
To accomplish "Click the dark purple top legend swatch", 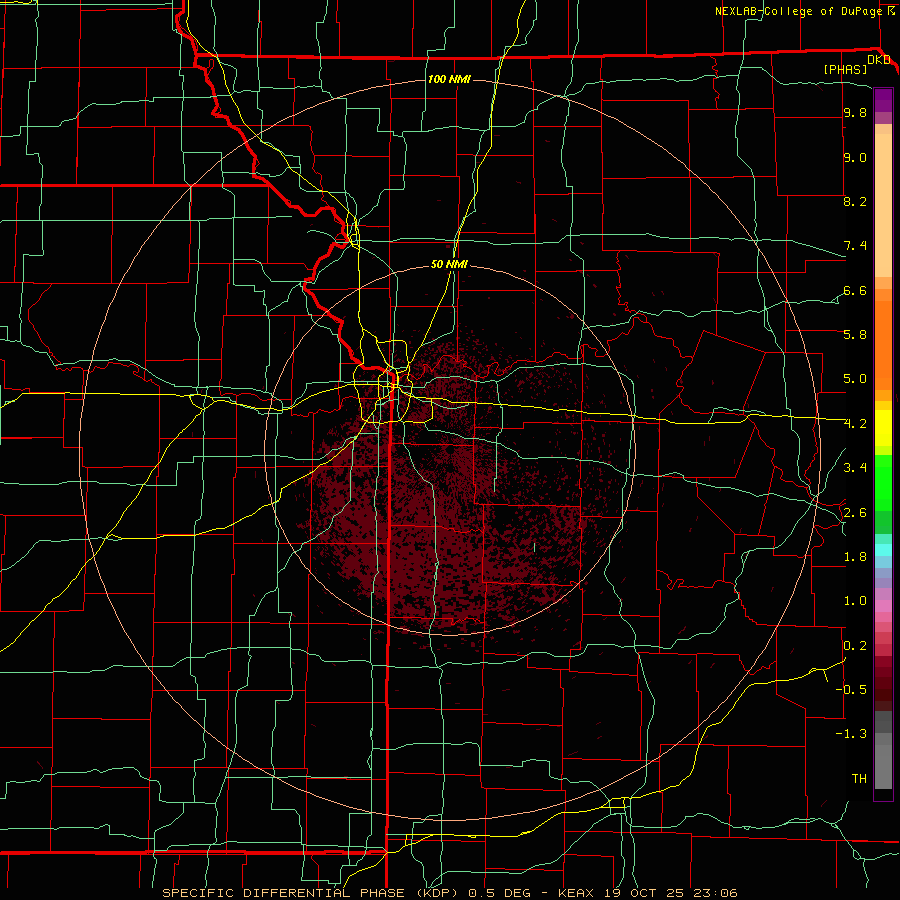I will coord(883,100).
